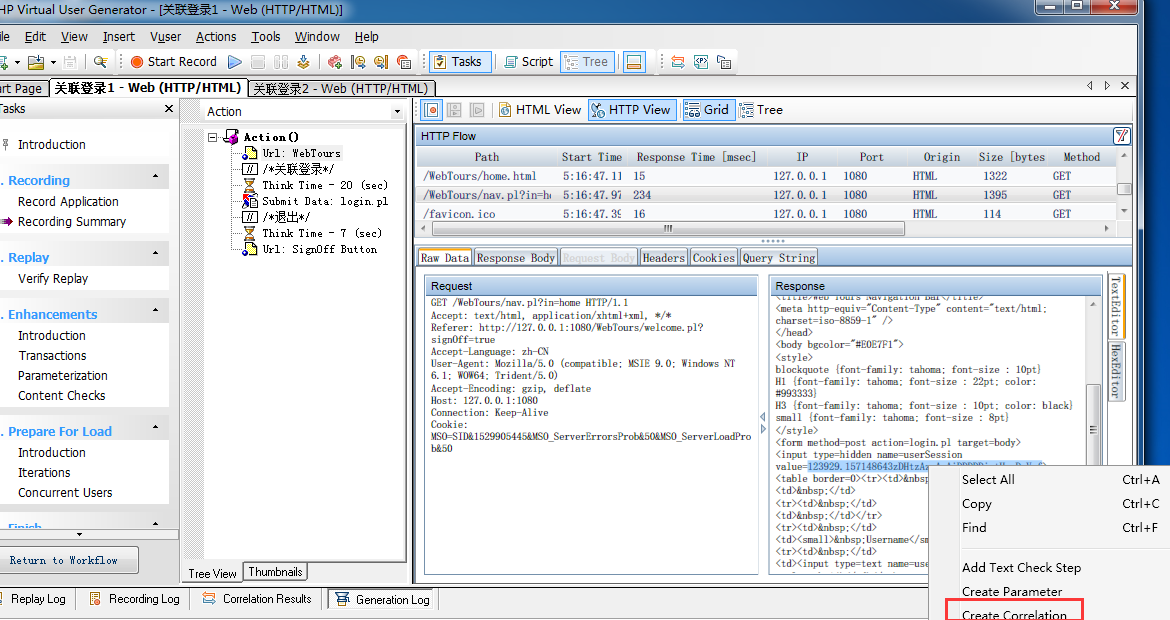The image size is (1170, 620).
Task: Open the find/search icon in toolbar
Action: (100, 62)
